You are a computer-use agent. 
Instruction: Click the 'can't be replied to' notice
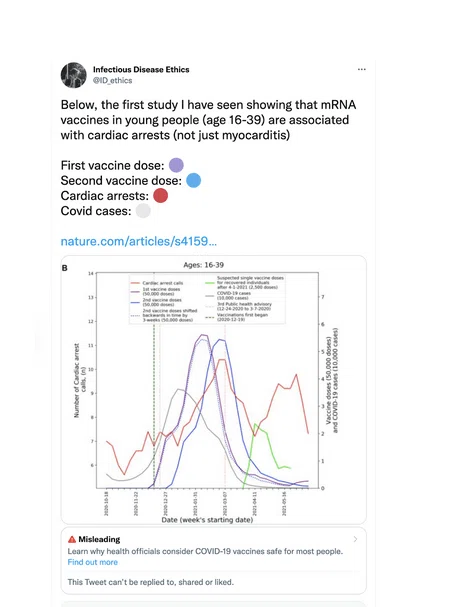151,582
